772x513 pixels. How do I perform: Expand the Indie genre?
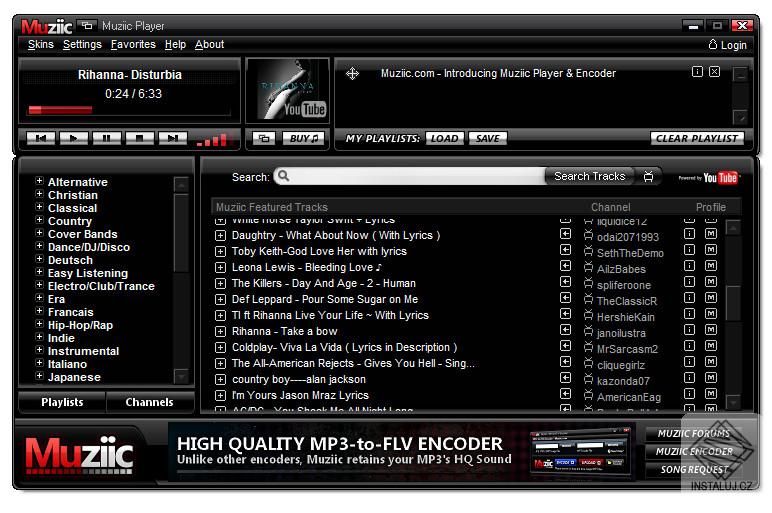pos(39,337)
